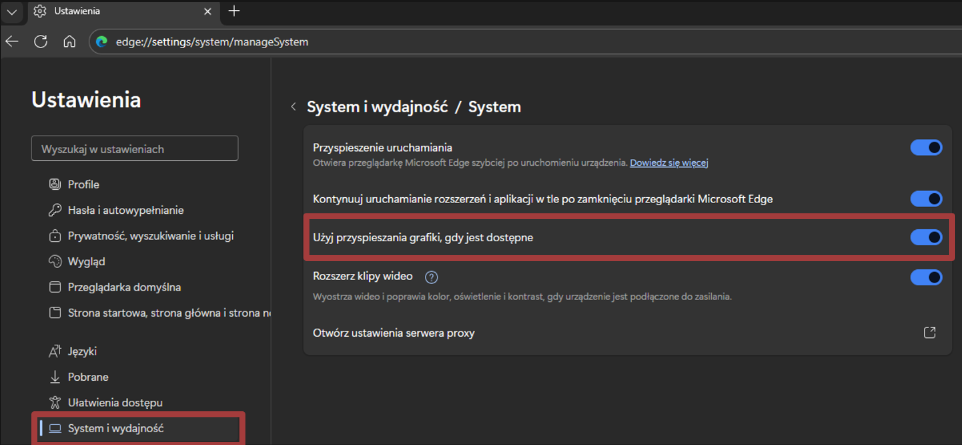Click the download arrow icon for Pobrane
Screen dimensions: 962x445
pyautogui.click(x=55, y=377)
